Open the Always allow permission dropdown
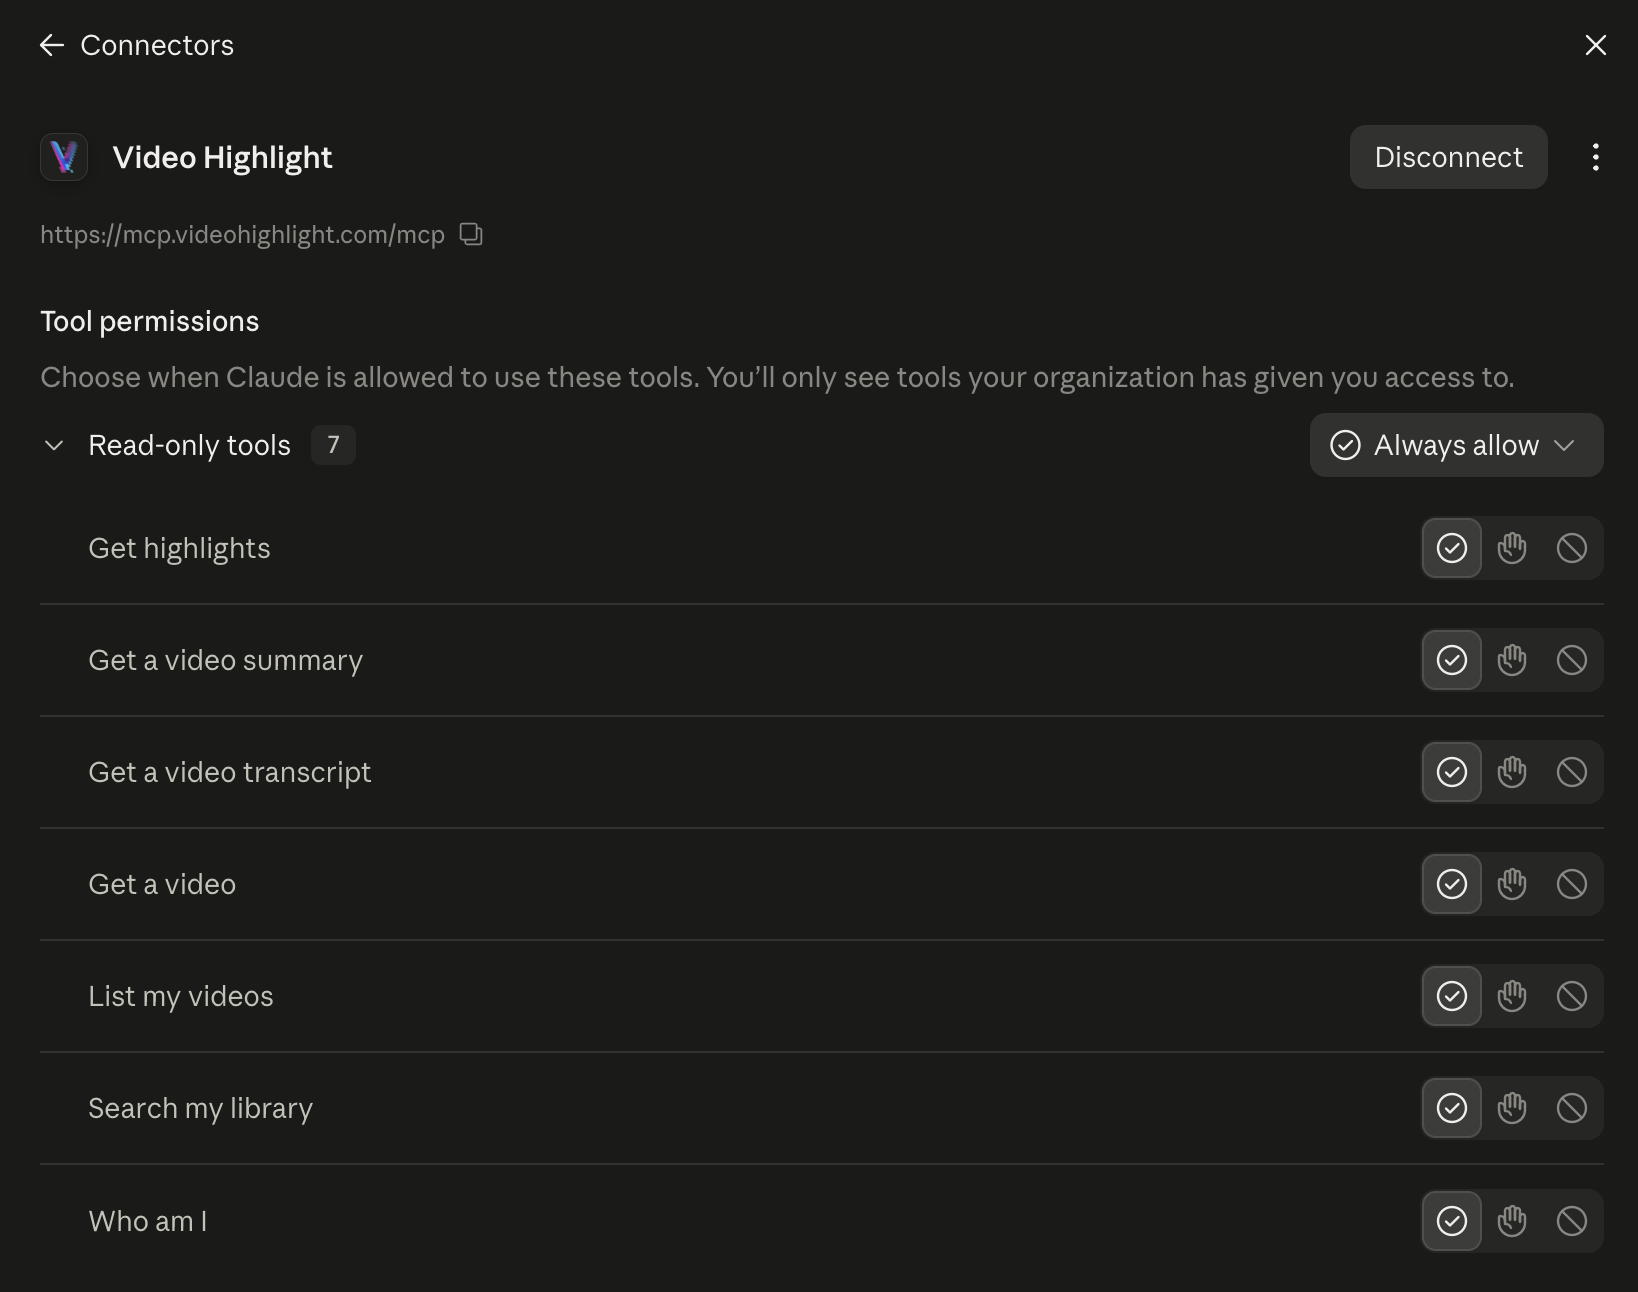 tap(1456, 445)
